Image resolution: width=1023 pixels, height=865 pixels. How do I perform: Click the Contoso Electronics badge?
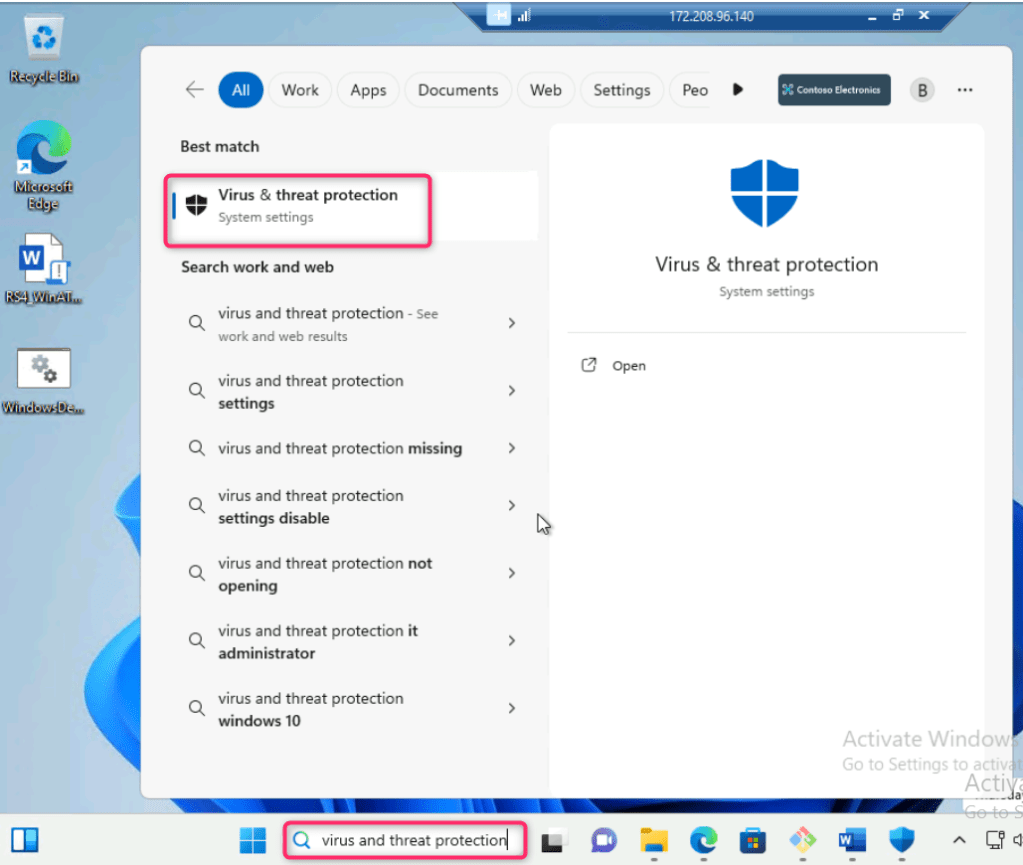(834, 90)
